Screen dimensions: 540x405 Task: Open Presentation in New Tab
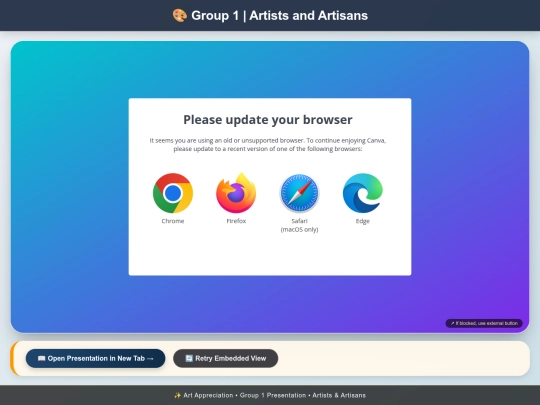[x=95, y=359]
